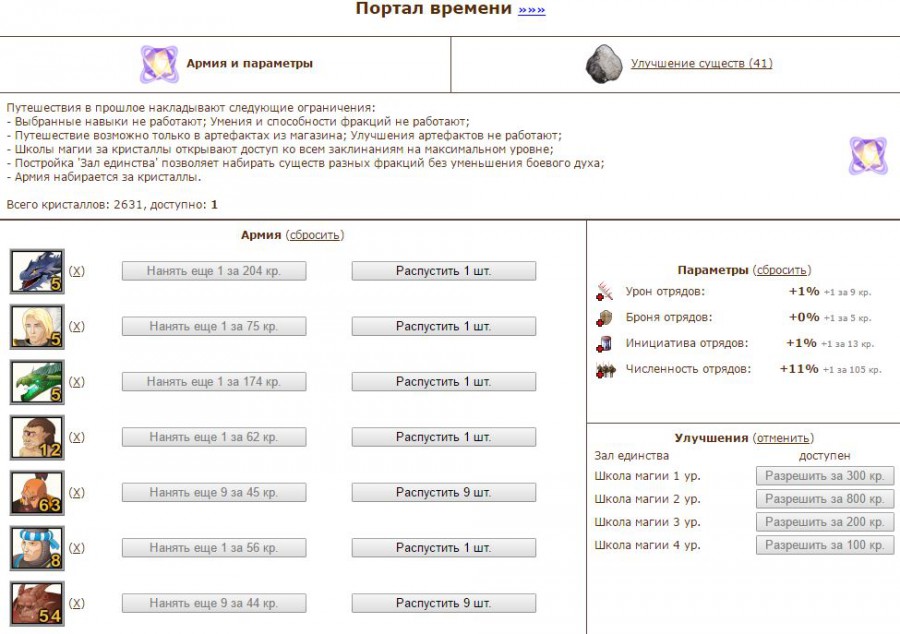Screen dimensions: 900x634
Task: Click Разрешить за 800 кр. for magic school level 2
Action: 825,499
